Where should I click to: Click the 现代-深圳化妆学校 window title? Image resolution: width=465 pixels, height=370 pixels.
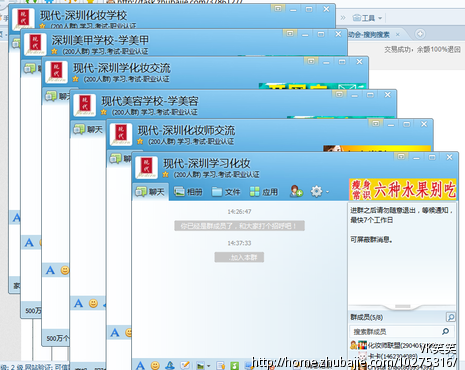click(84, 15)
